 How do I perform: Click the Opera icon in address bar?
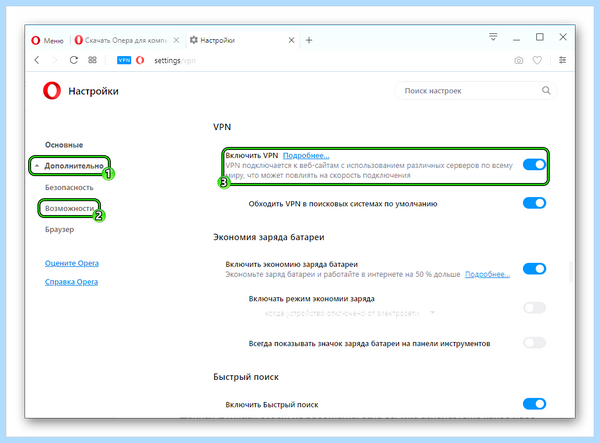click(140, 60)
